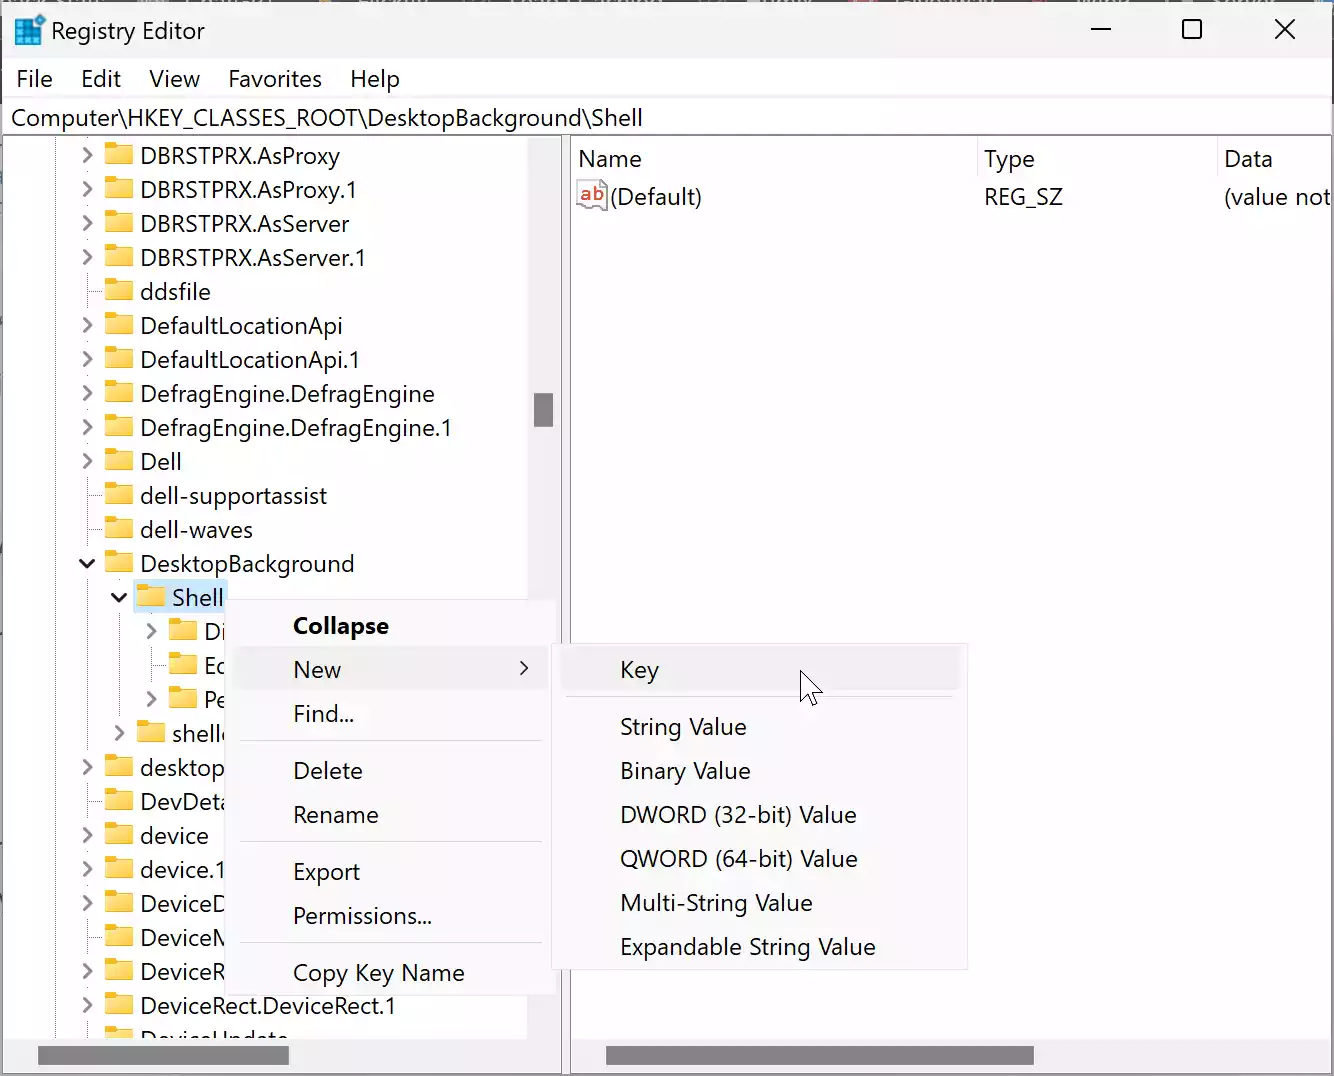Collapse the Shell key chevron

(119, 598)
